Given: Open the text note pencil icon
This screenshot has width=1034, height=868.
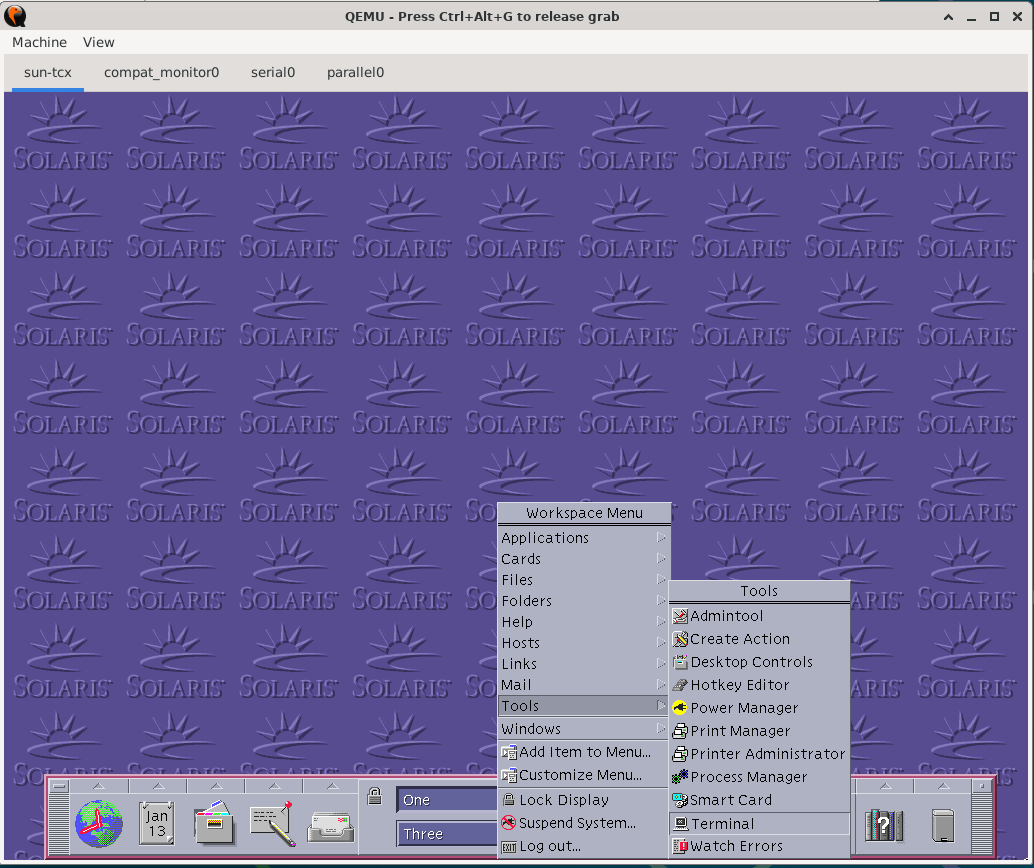Looking at the screenshot, I should (272, 824).
